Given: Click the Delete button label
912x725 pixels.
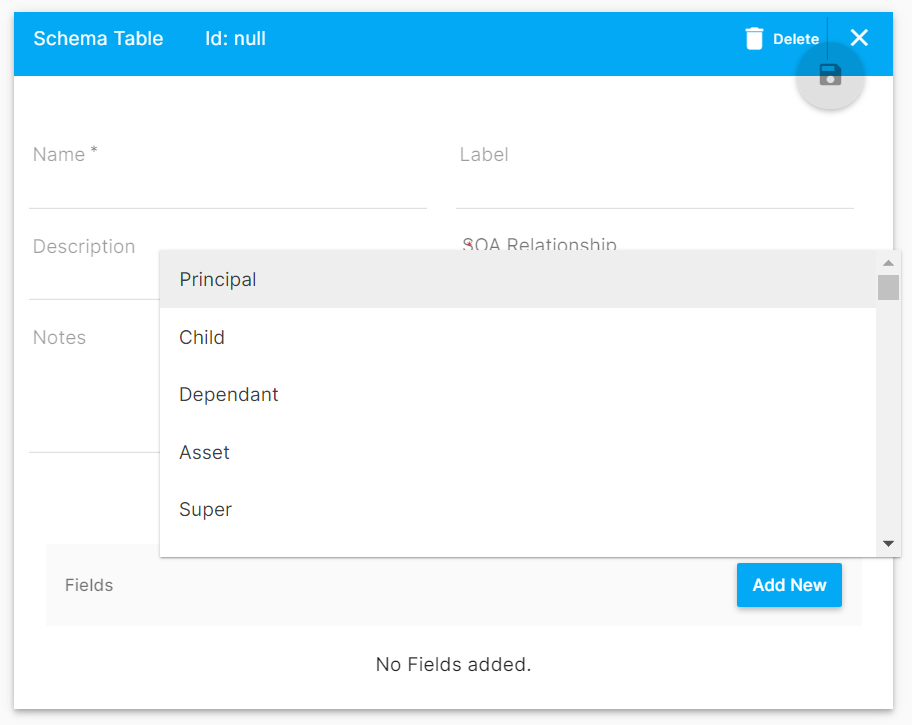Looking at the screenshot, I should coord(795,38).
